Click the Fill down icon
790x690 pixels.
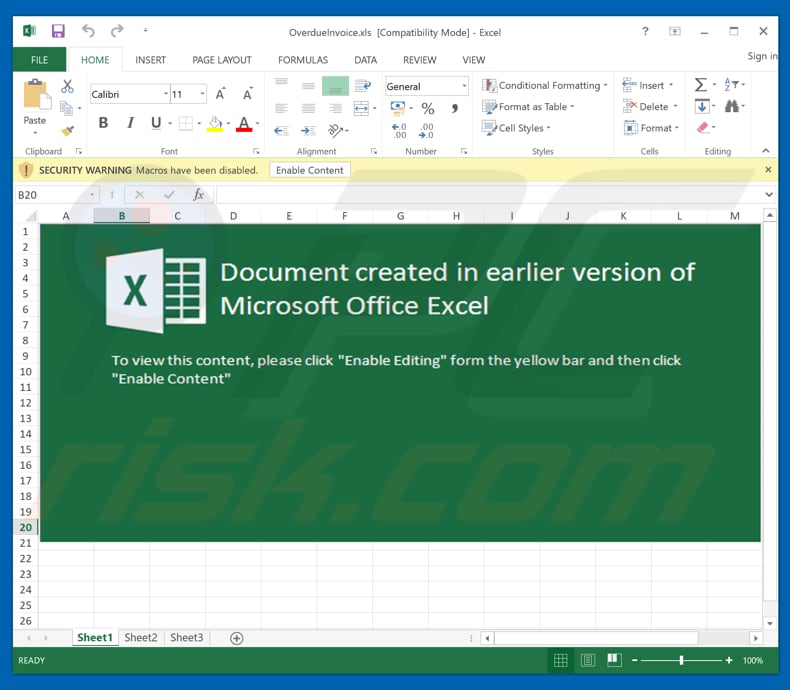click(x=702, y=106)
